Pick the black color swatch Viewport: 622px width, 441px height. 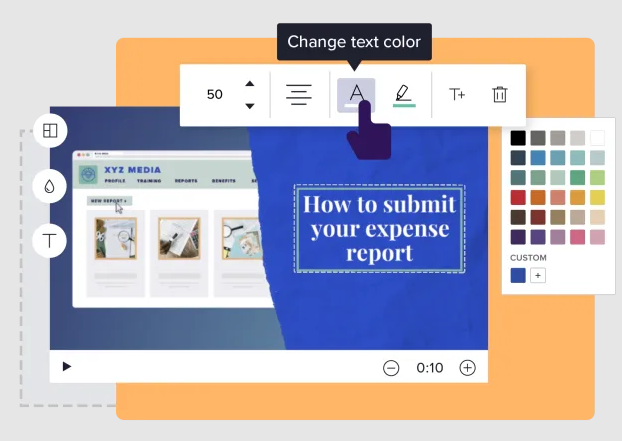pos(518,138)
